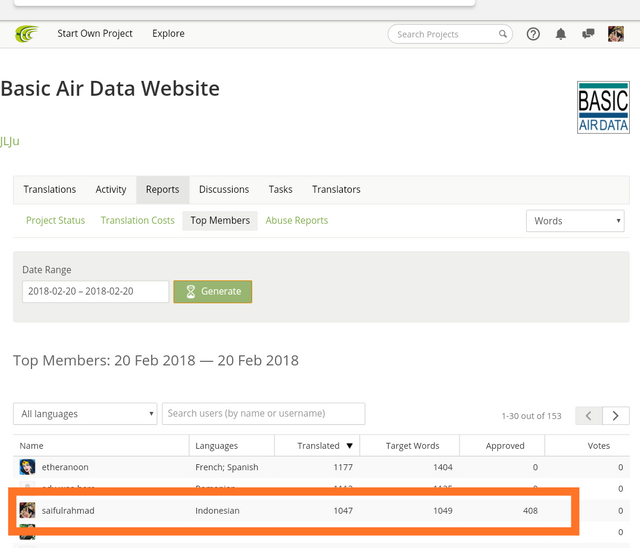Click the Date Range input field
The height and width of the screenshot is (548, 640).
95,291
